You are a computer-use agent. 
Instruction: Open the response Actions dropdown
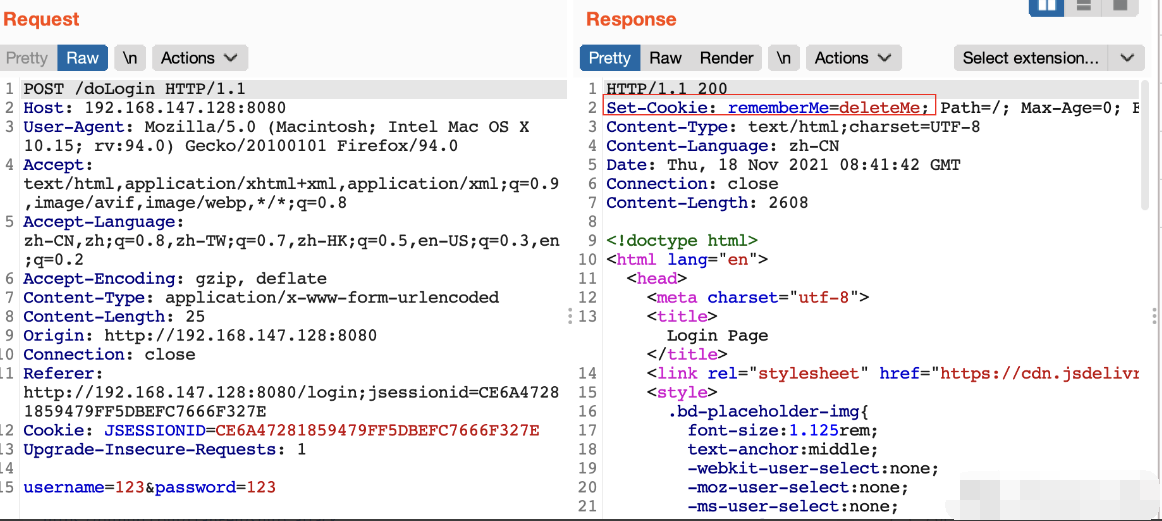click(x=854, y=58)
